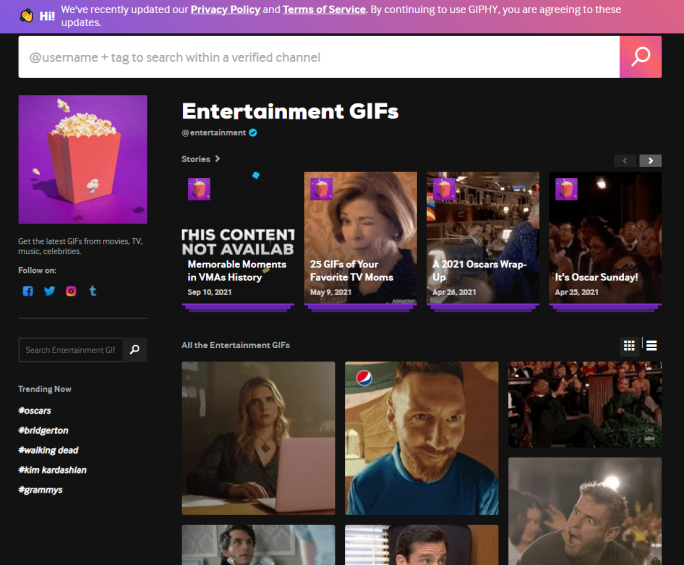Click the 'Apr 26, 2021' story date
The width and height of the screenshot is (684, 565).
coord(454,292)
